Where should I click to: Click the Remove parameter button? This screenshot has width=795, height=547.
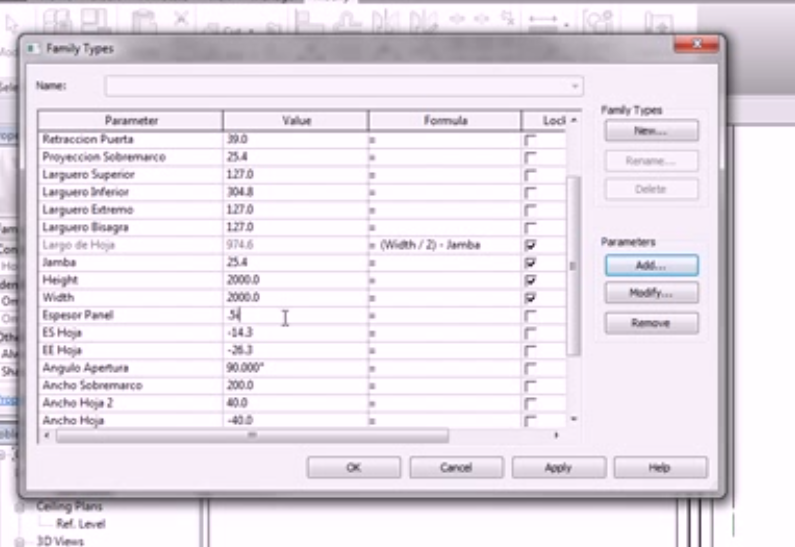click(x=652, y=323)
